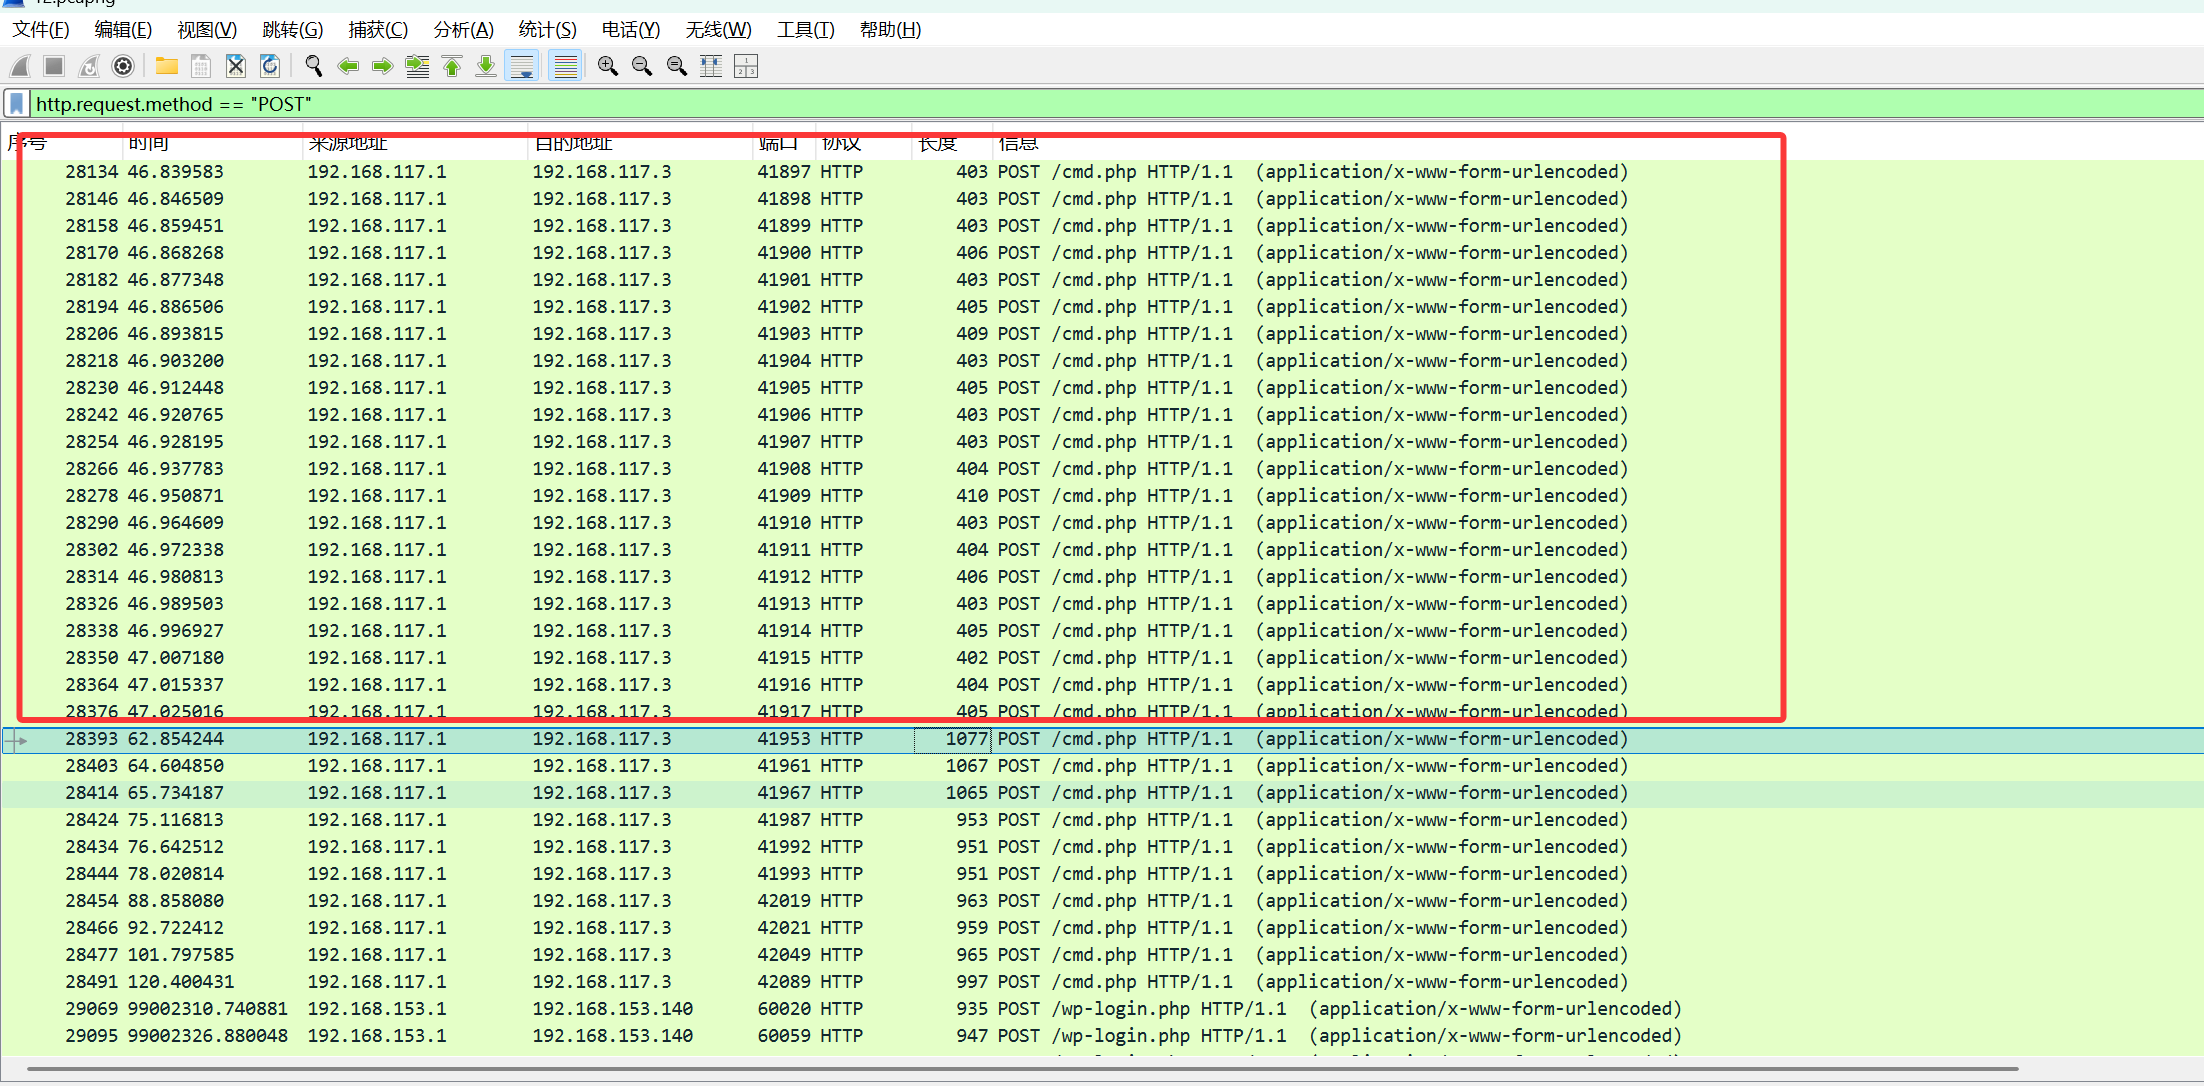The width and height of the screenshot is (2204, 1086).
Task: Click the start capture shark fin icon
Action: point(20,67)
